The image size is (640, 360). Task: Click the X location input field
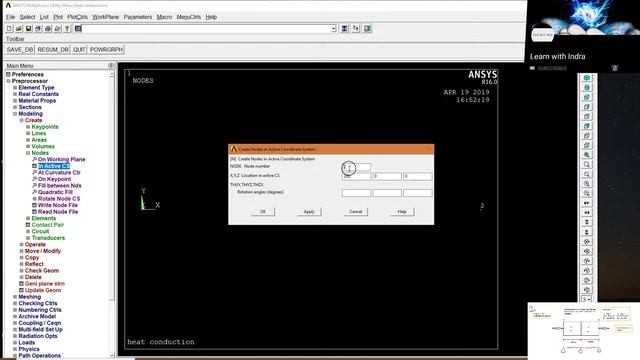(356, 176)
